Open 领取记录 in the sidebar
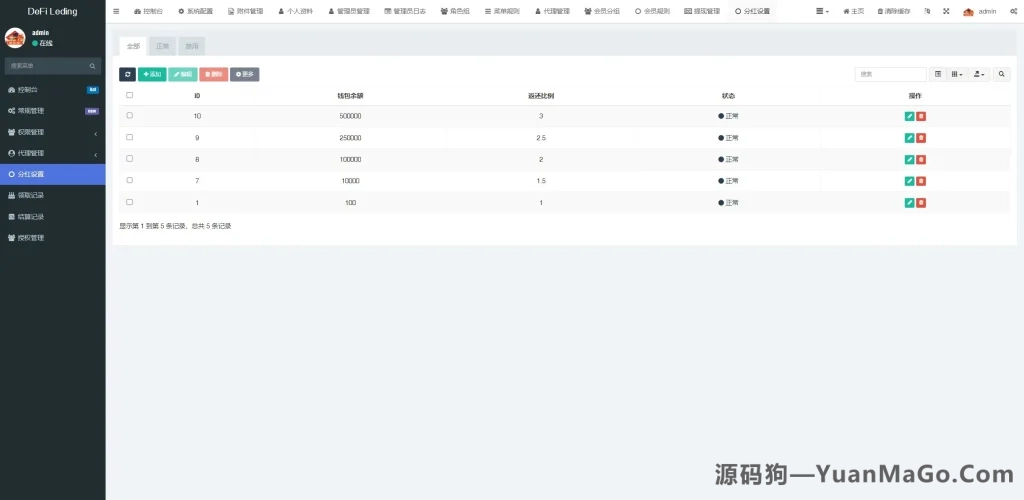 click(52, 195)
